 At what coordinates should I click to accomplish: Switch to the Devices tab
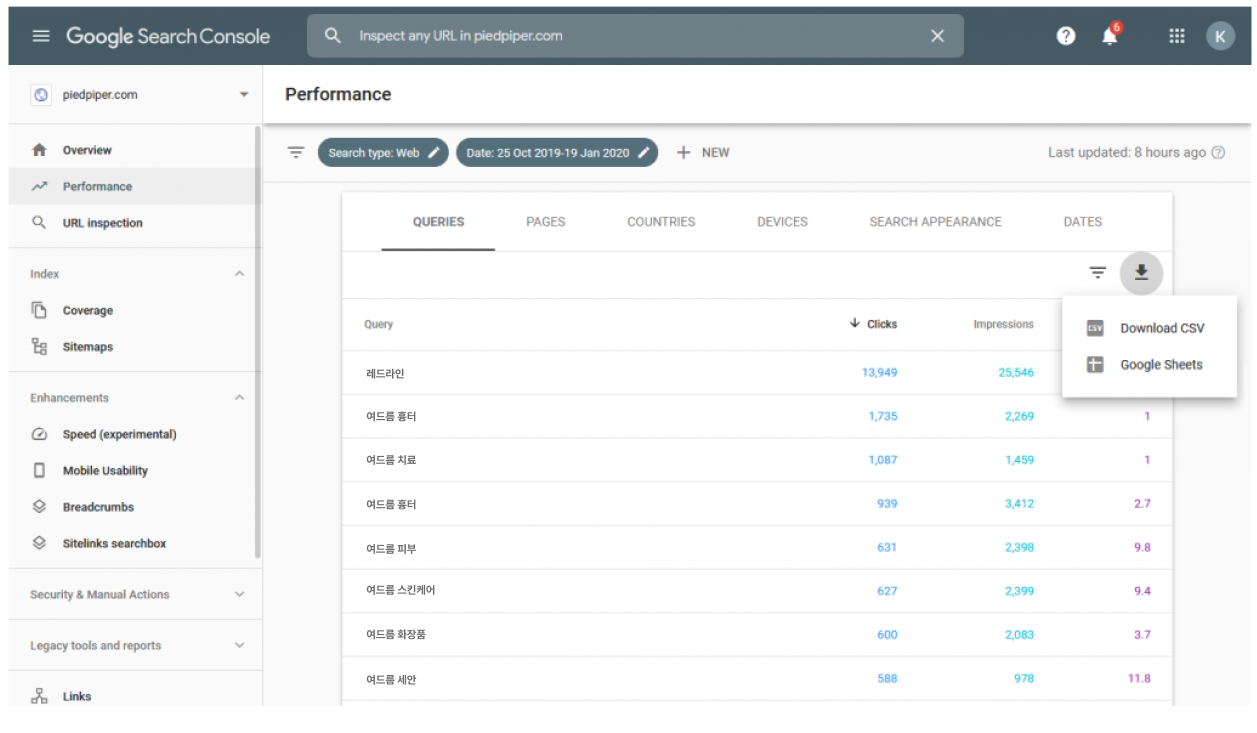click(x=782, y=222)
